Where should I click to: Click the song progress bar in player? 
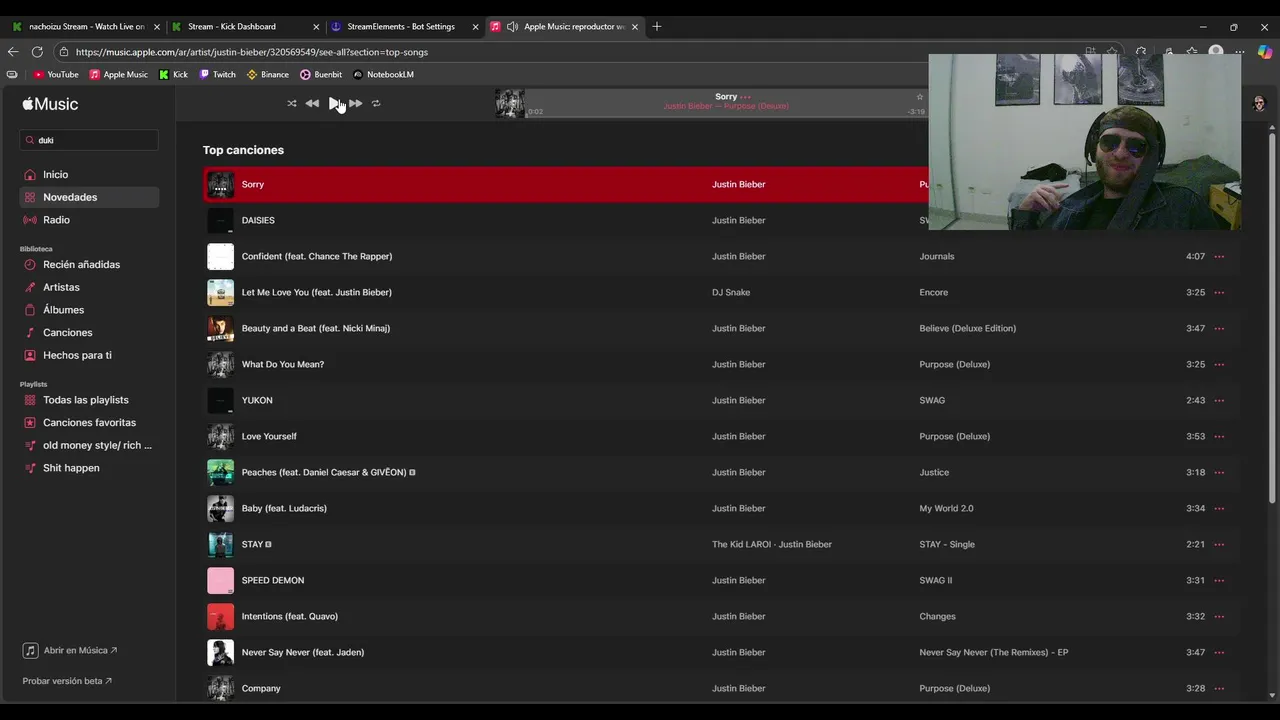coord(726,117)
